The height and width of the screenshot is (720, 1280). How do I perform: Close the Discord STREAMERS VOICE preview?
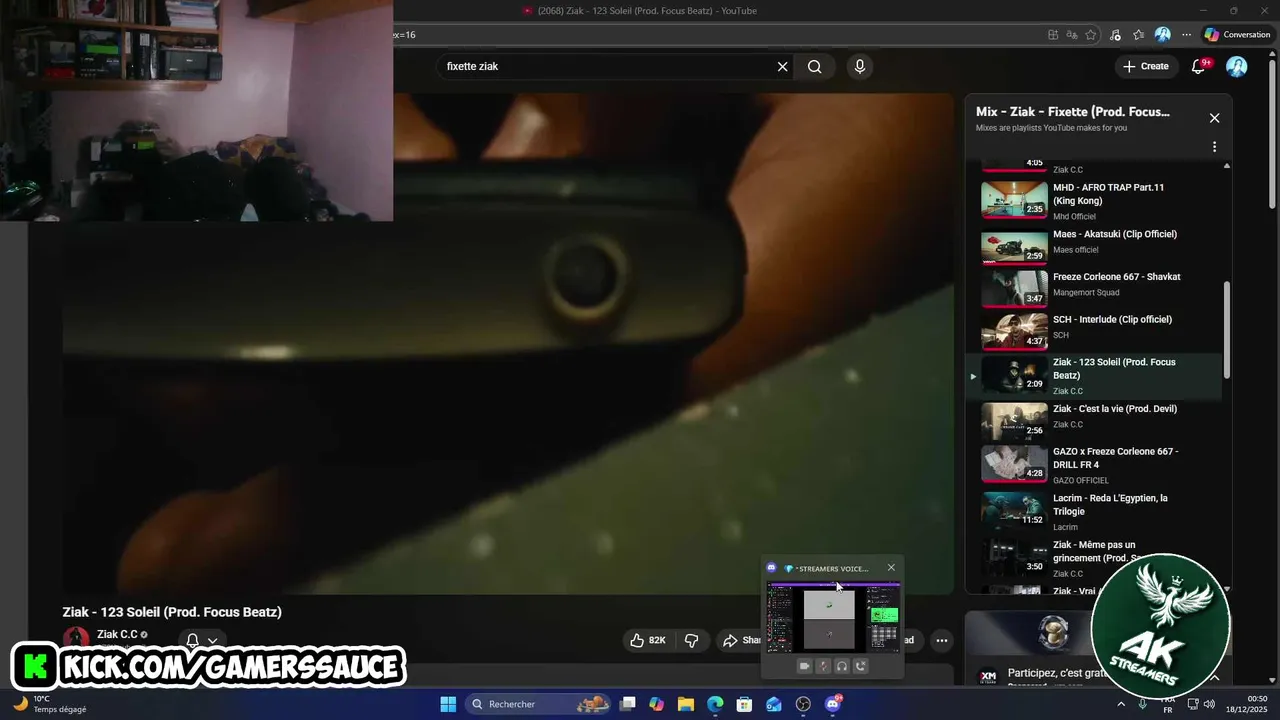891,568
